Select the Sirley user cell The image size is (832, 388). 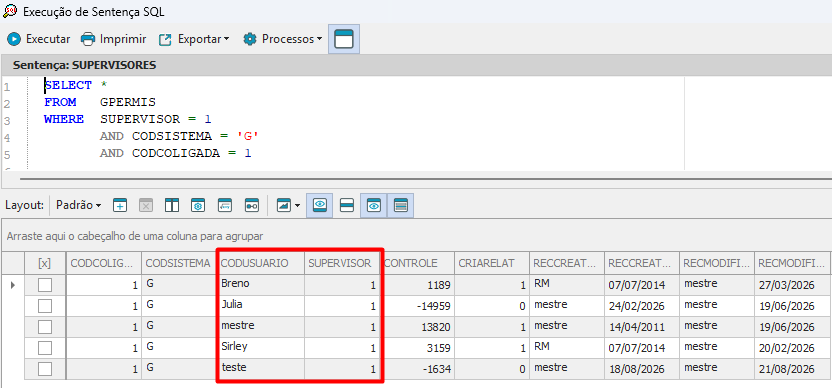pos(260,348)
